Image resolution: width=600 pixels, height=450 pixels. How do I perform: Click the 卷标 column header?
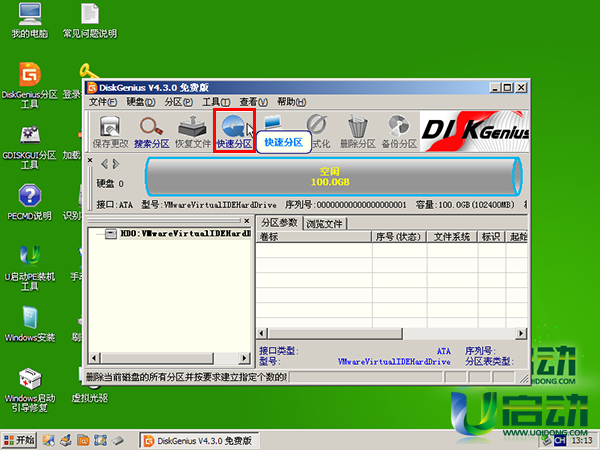[314, 237]
